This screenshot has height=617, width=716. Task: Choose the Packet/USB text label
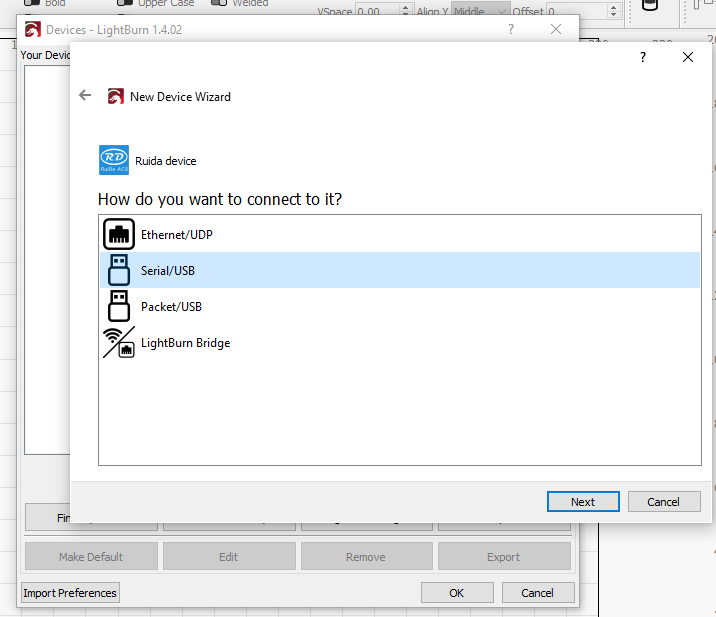click(171, 307)
